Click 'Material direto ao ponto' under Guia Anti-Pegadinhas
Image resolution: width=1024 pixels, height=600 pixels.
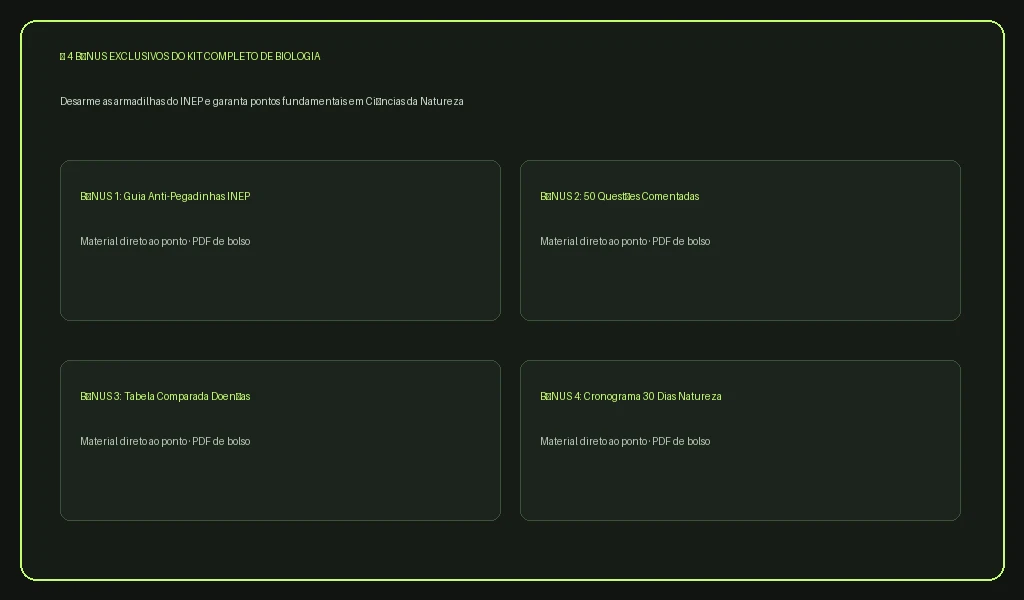[x=134, y=242]
